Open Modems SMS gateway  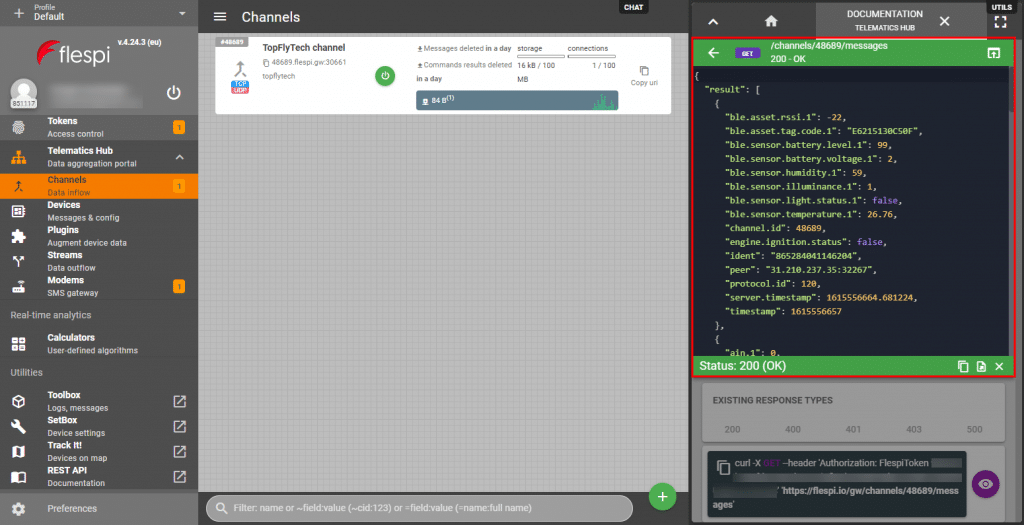coord(99,286)
